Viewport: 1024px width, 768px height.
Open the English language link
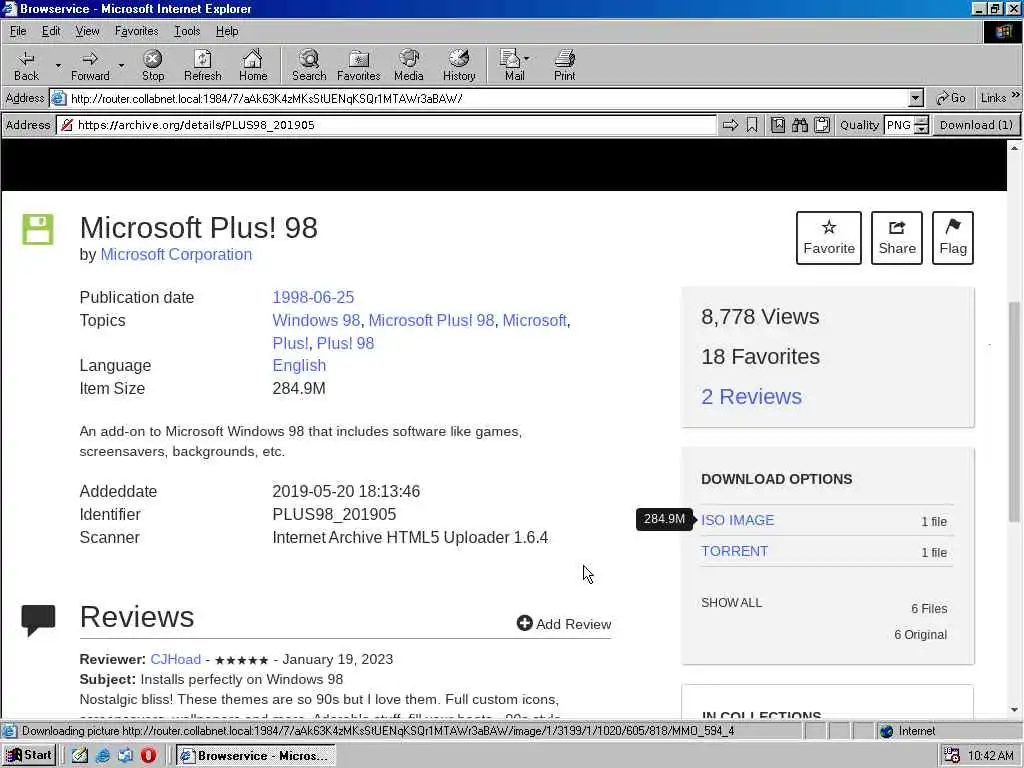299,365
